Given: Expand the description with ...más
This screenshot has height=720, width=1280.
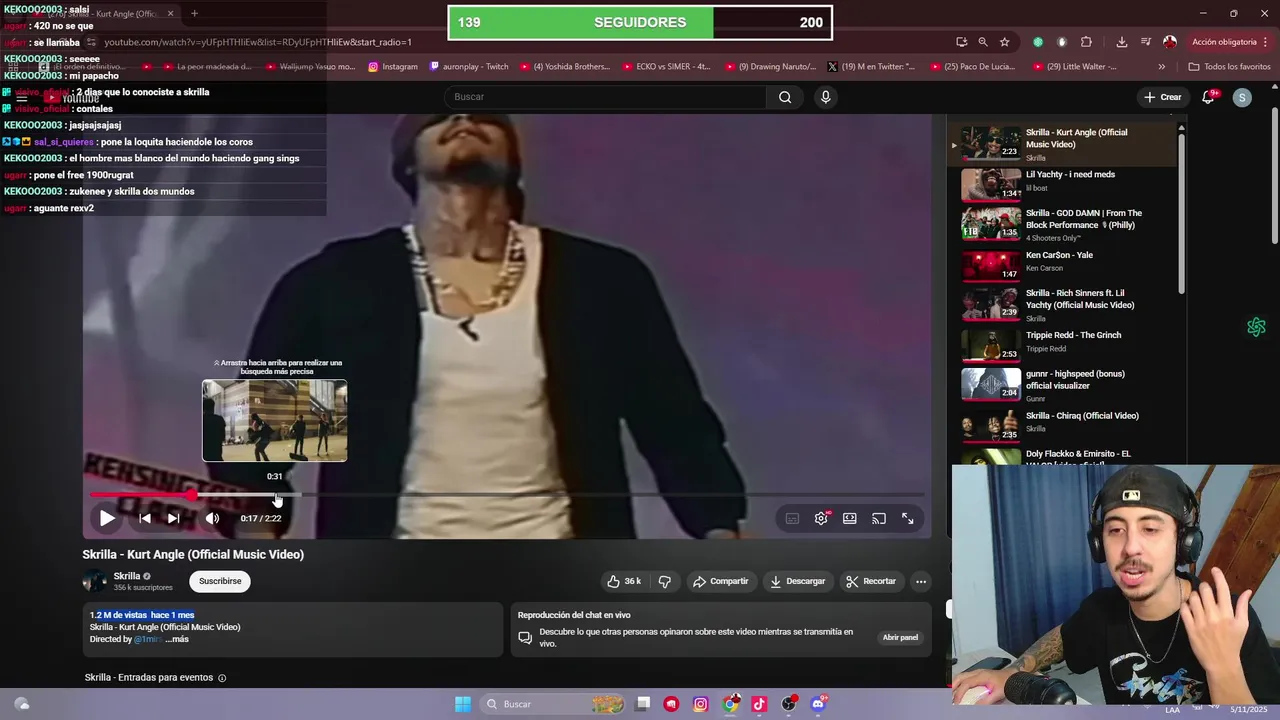Looking at the screenshot, I should click(177, 639).
